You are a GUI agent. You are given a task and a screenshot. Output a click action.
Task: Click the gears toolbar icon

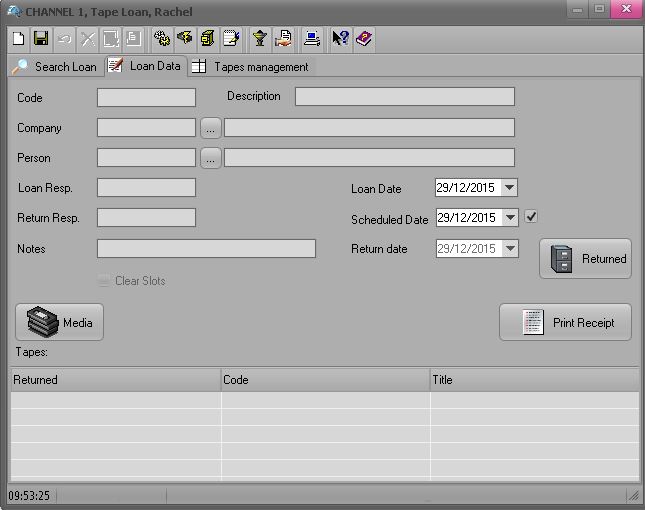[x=162, y=39]
